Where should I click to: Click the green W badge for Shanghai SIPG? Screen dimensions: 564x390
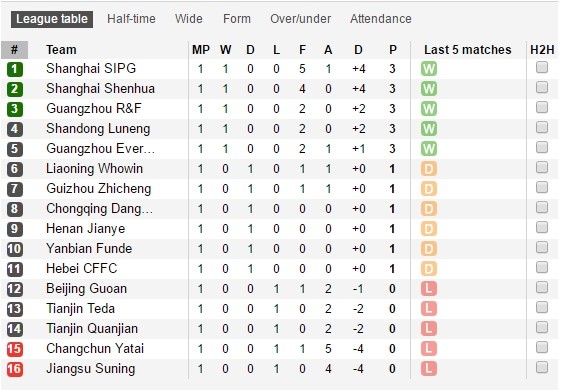[429, 69]
